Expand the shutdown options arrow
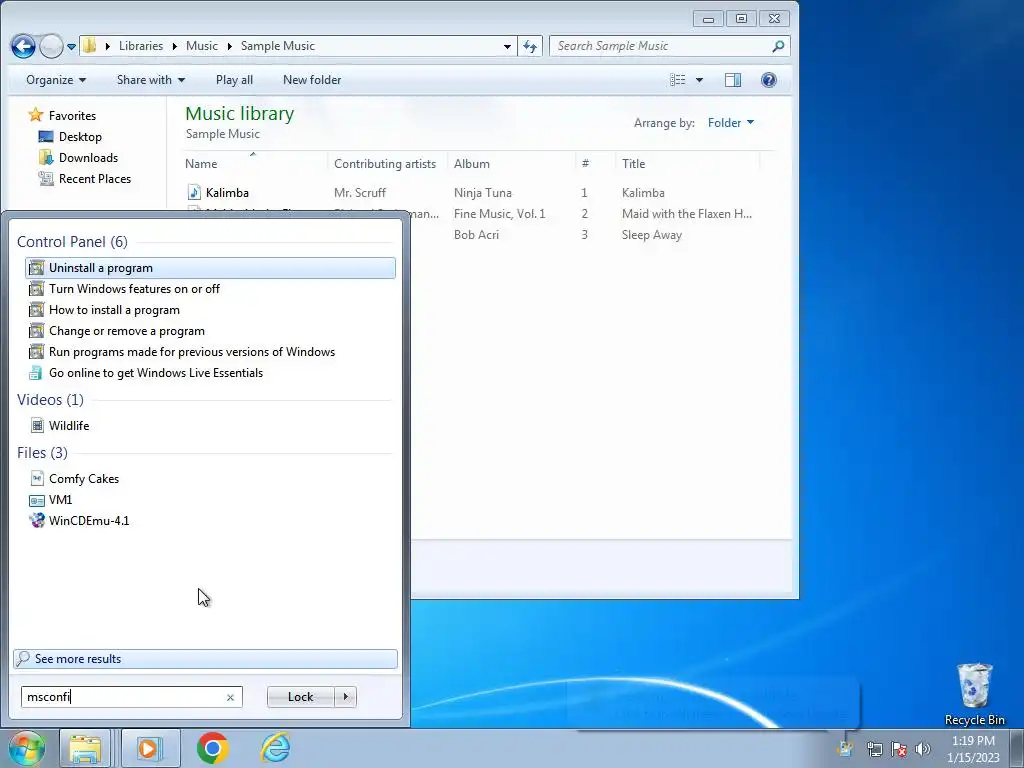This screenshot has height=768, width=1024. (345, 697)
